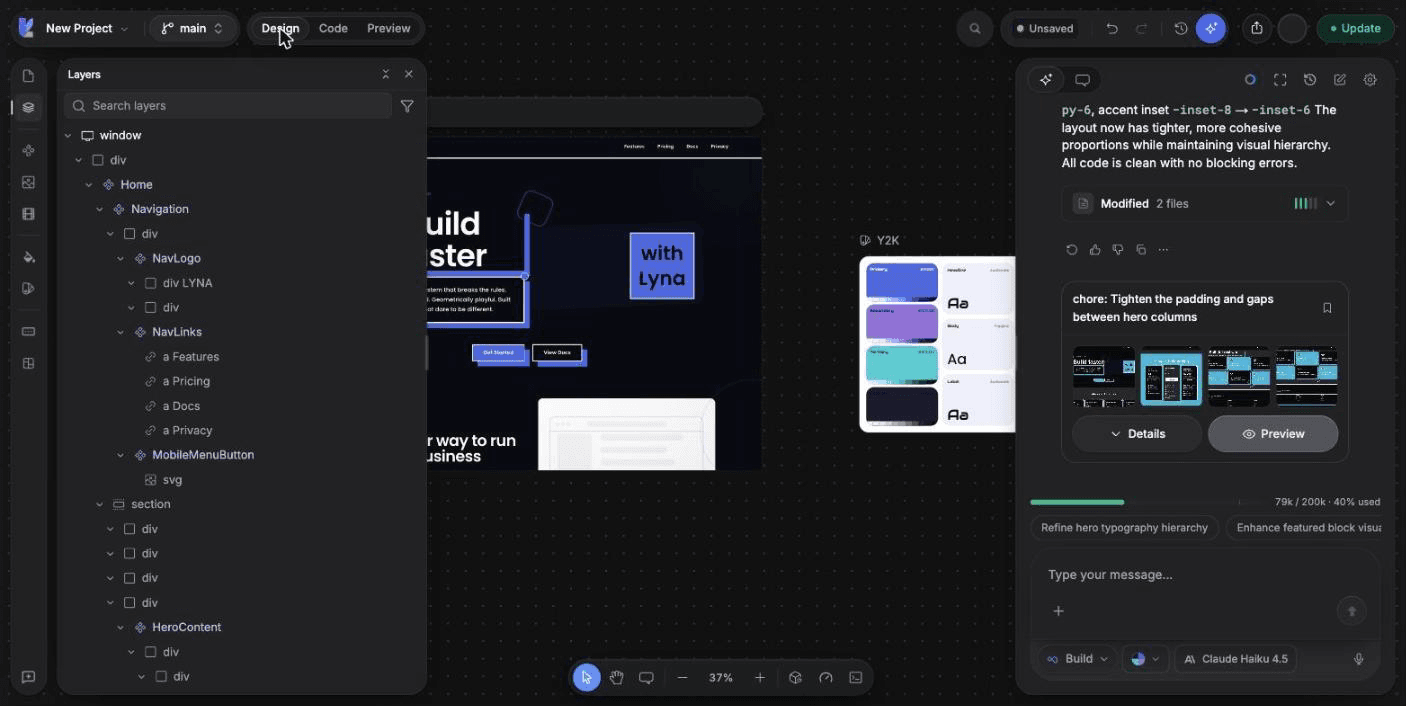
Task: Click the feedback icon at sidebar bottom
Action: tap(28, 677)
